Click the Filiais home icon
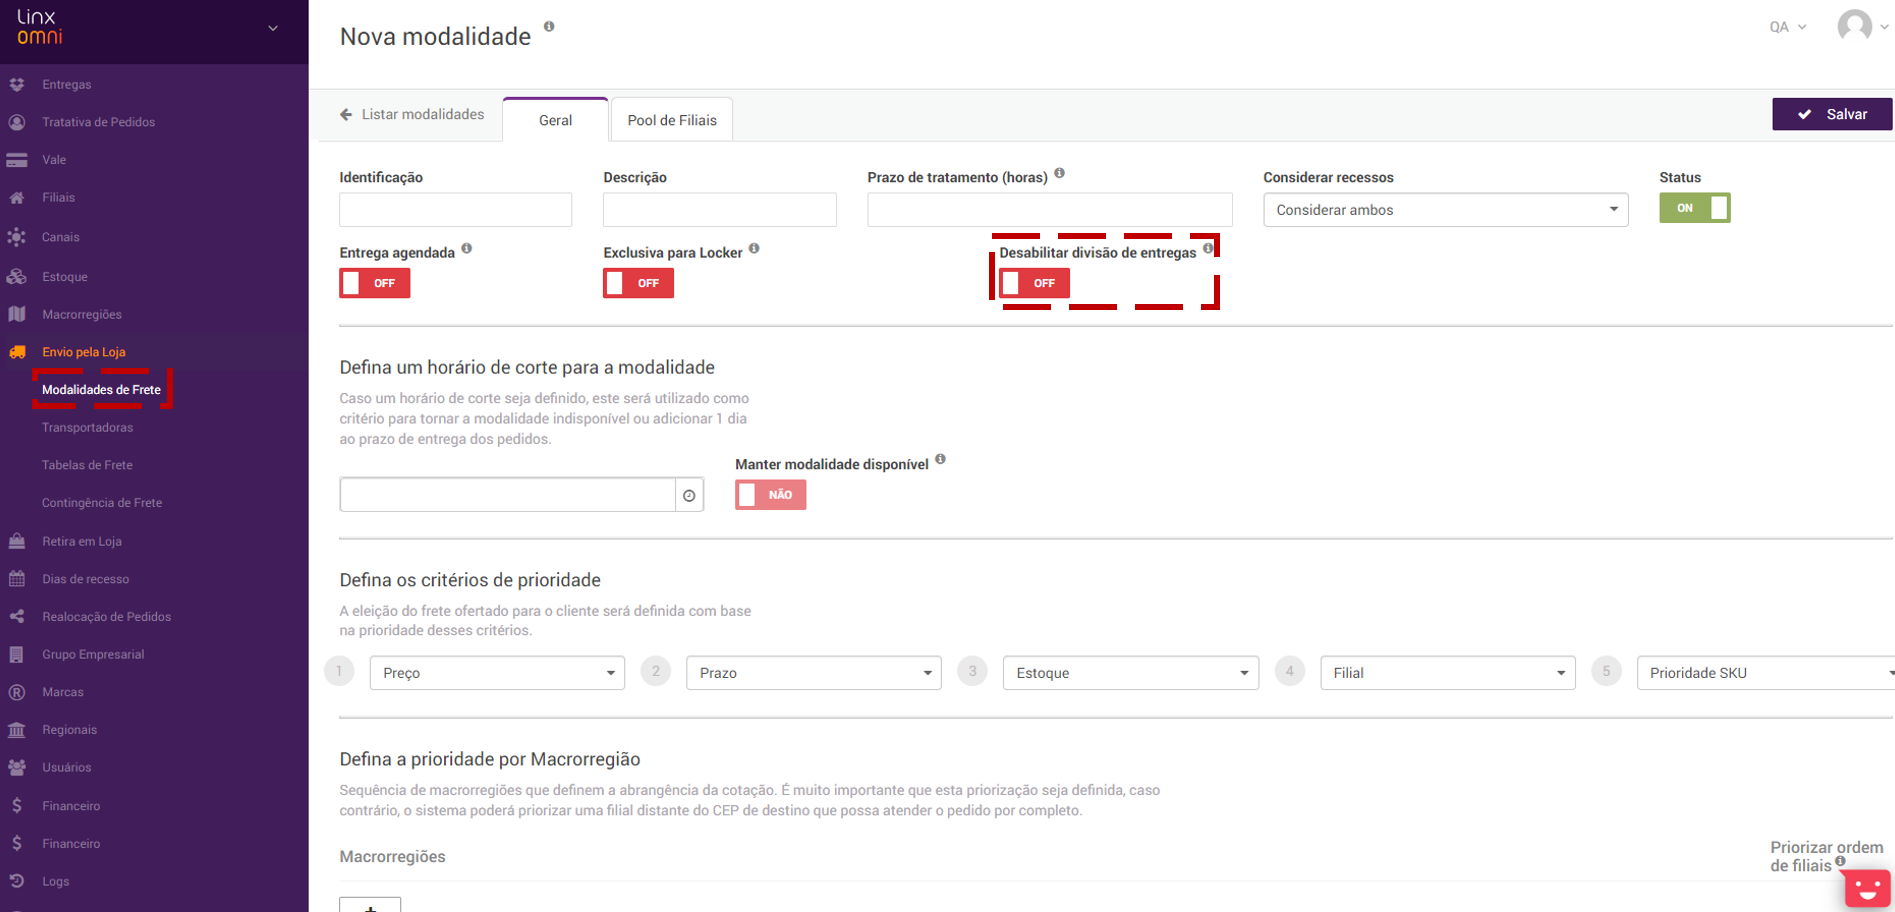Screen dimensions: 1895x912 17,198
